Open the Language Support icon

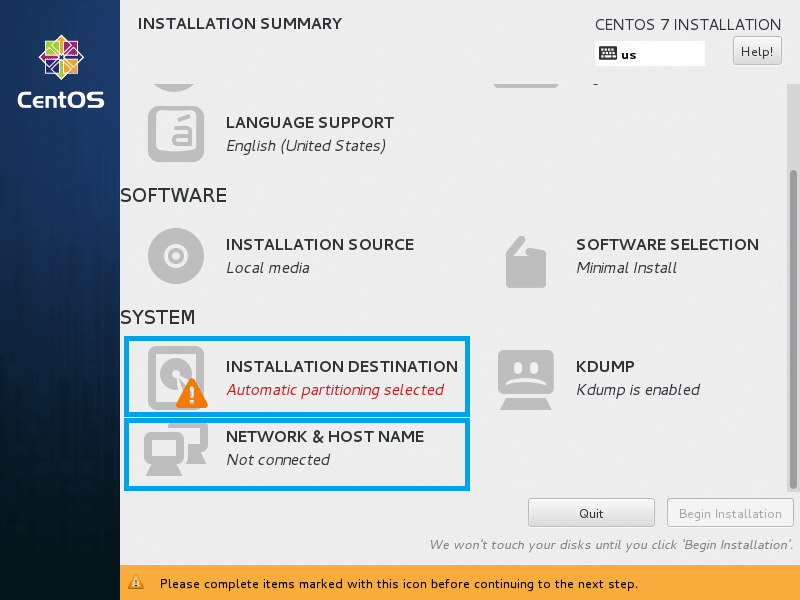click(x=176, y=134)
